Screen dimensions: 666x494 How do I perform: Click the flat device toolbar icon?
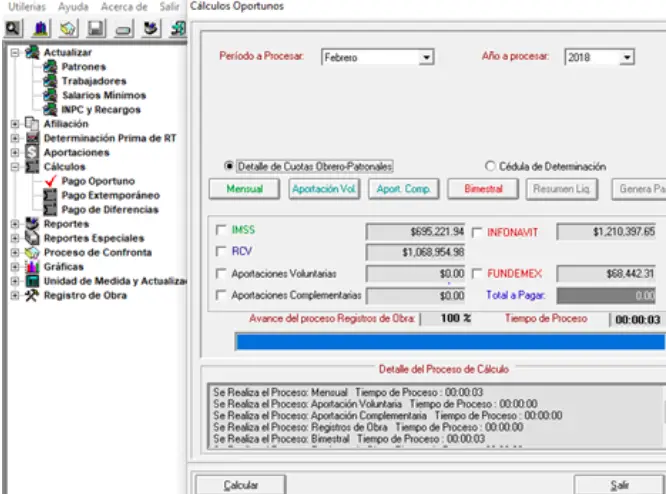(x=124, y=28)
